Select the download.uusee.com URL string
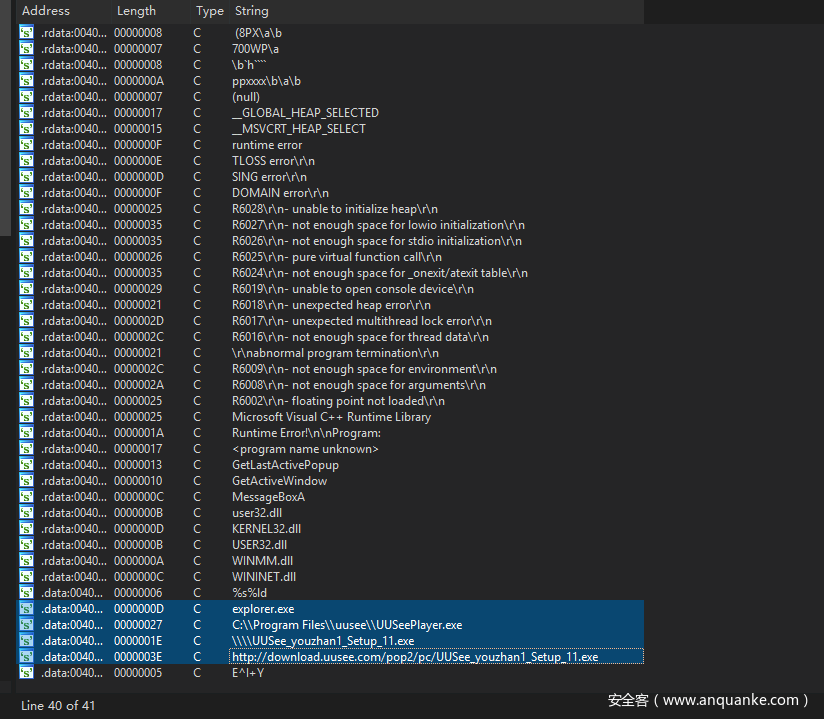824x719 pixels. (x=414, y=657)
